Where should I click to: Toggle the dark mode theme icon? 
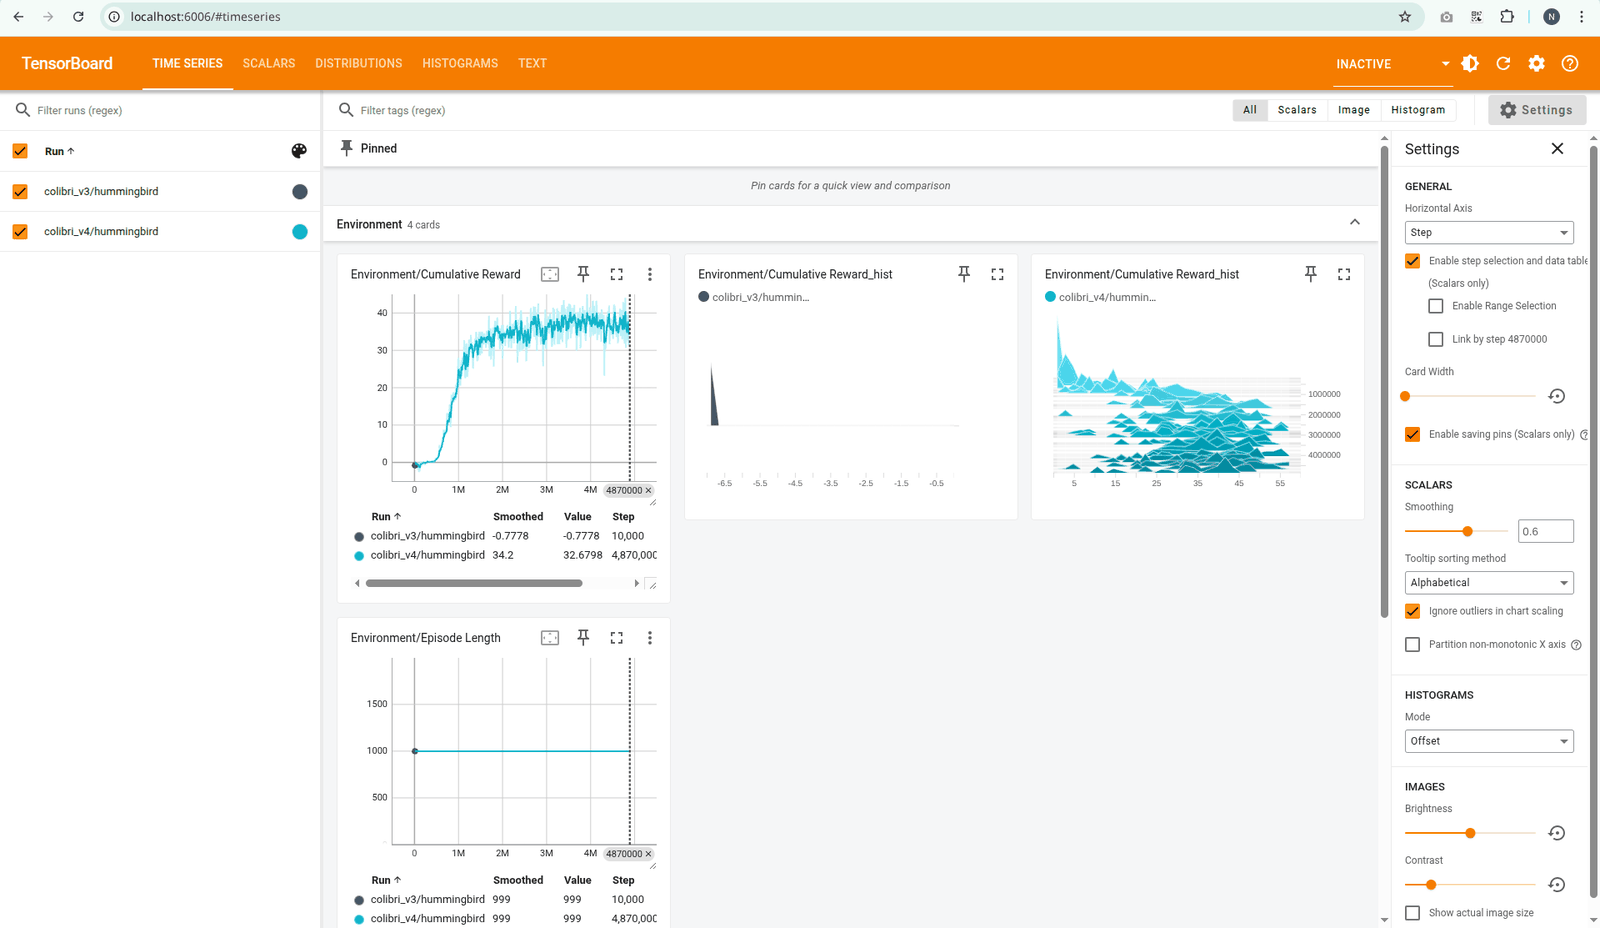(x=1470, y=63)
